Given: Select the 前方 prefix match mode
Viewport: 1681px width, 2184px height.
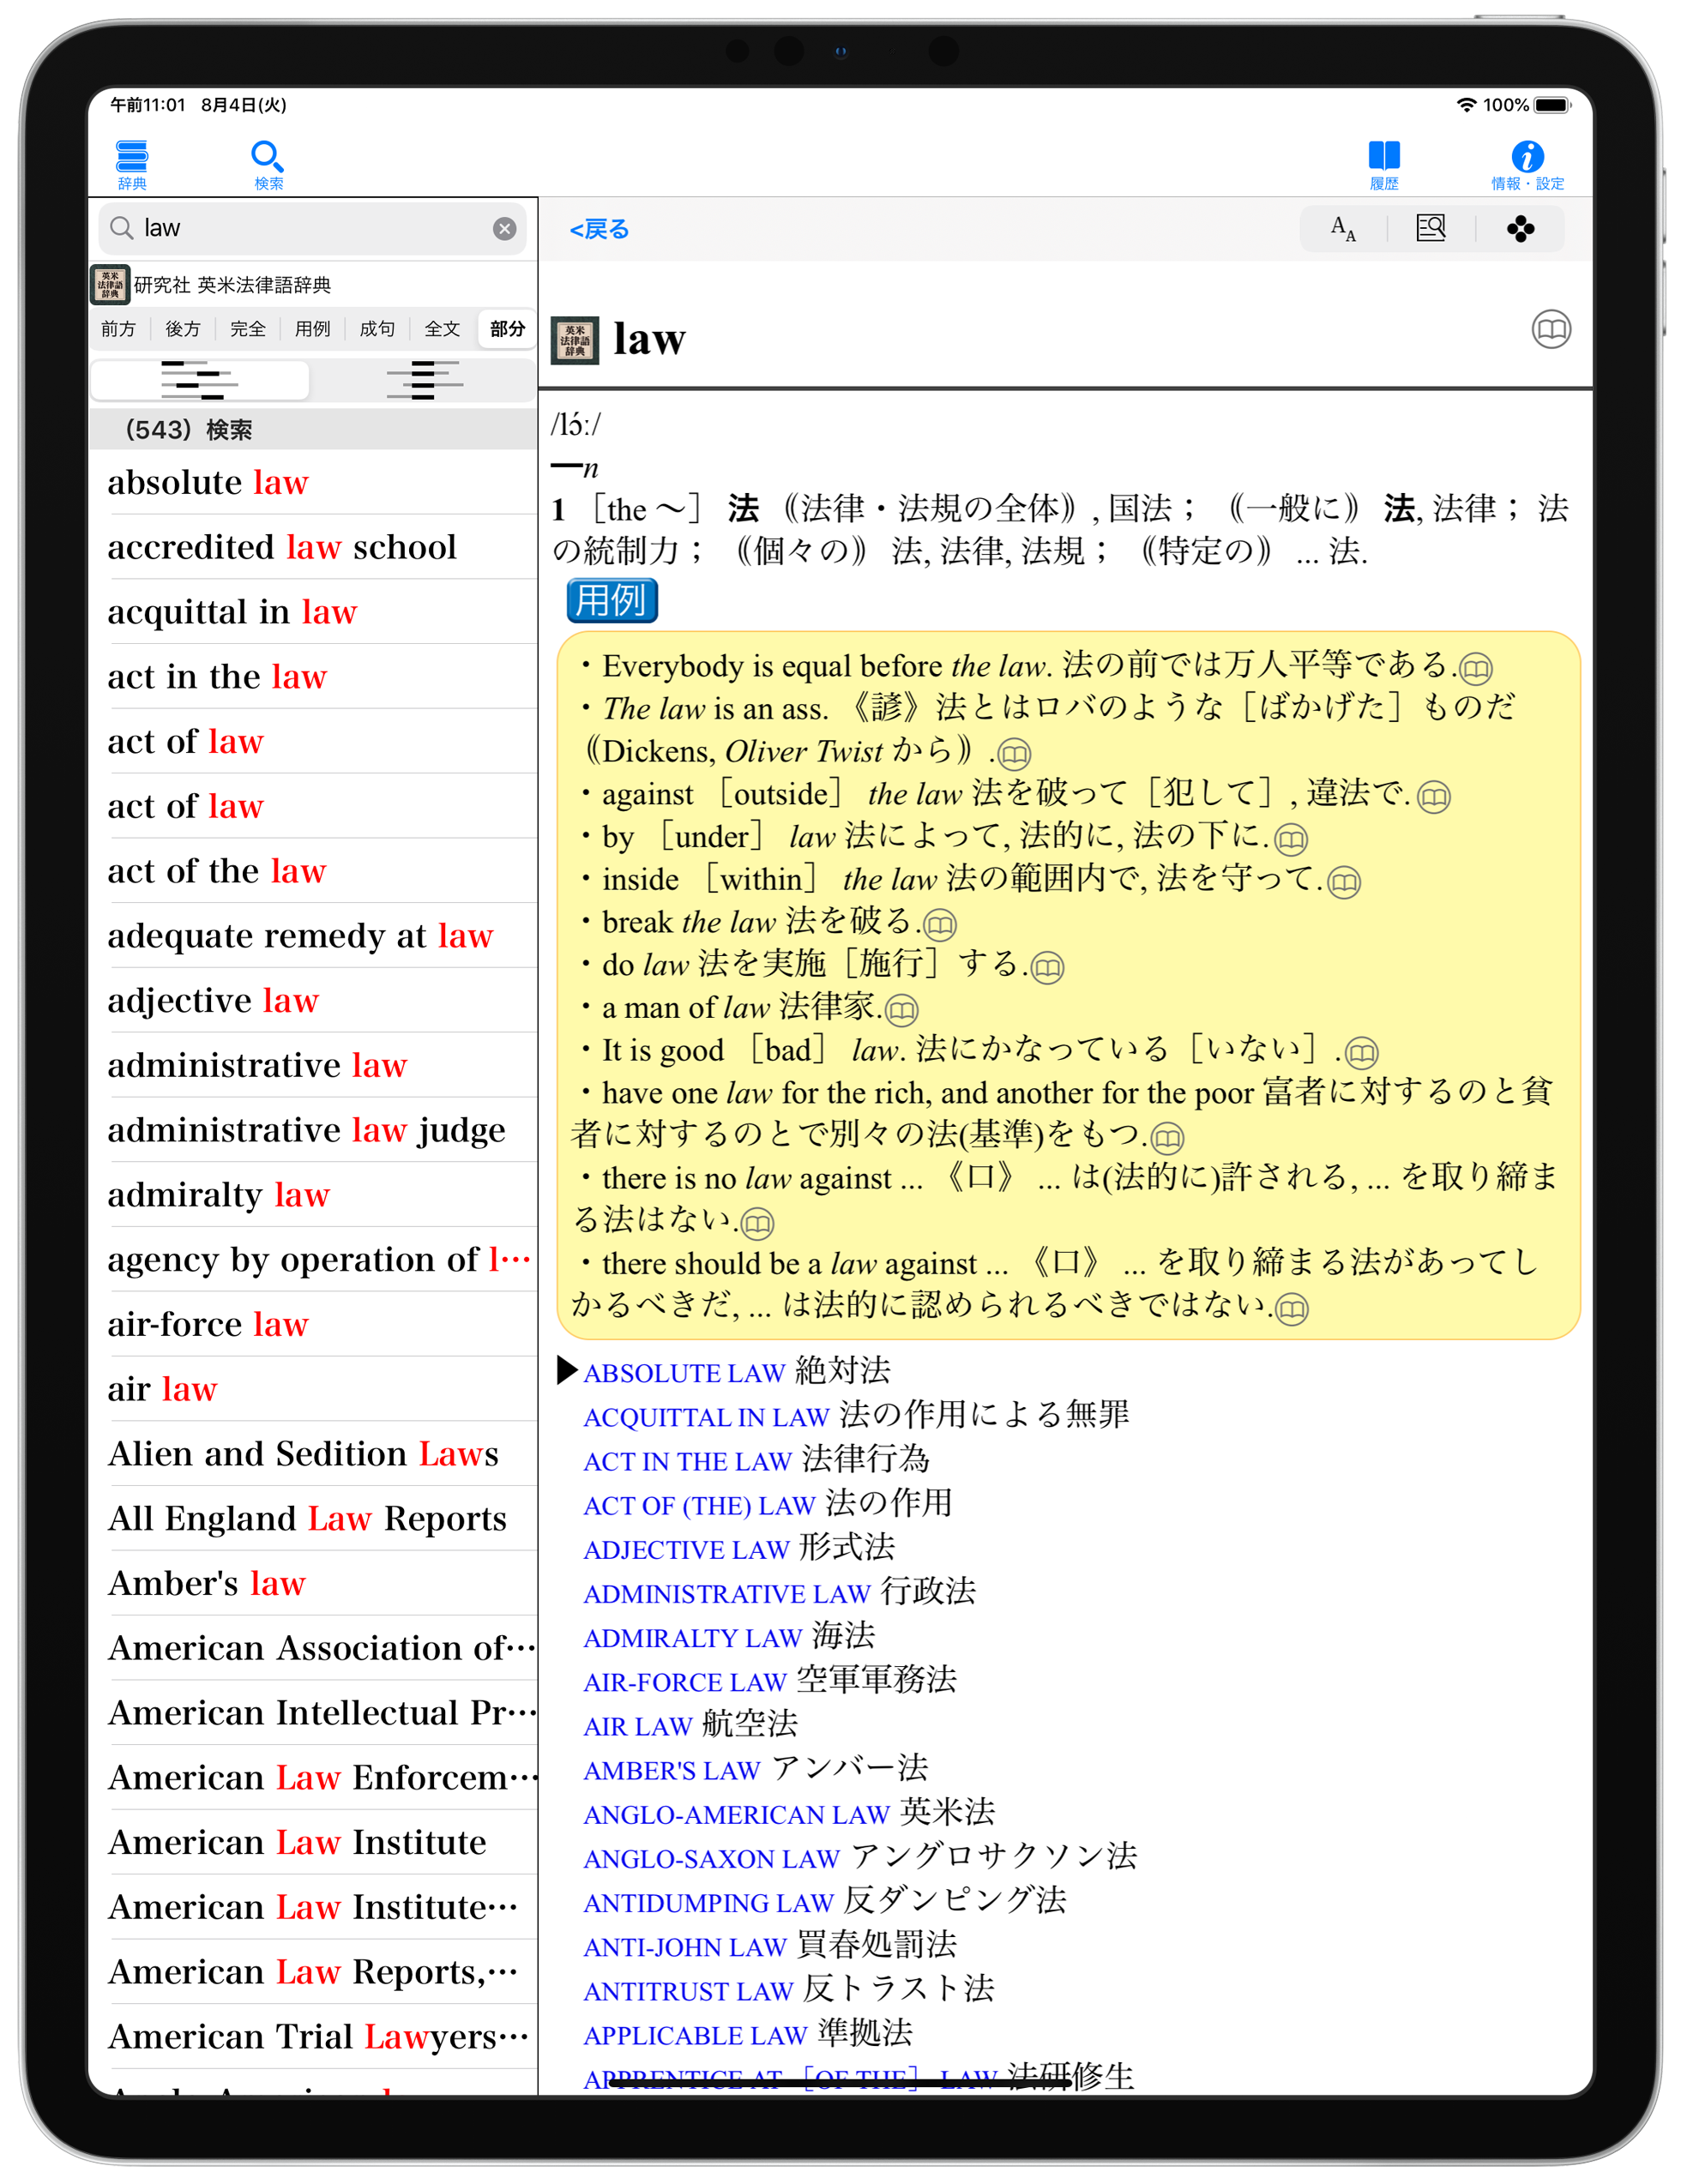Looking at the screenshot, I should pos(118,329).
